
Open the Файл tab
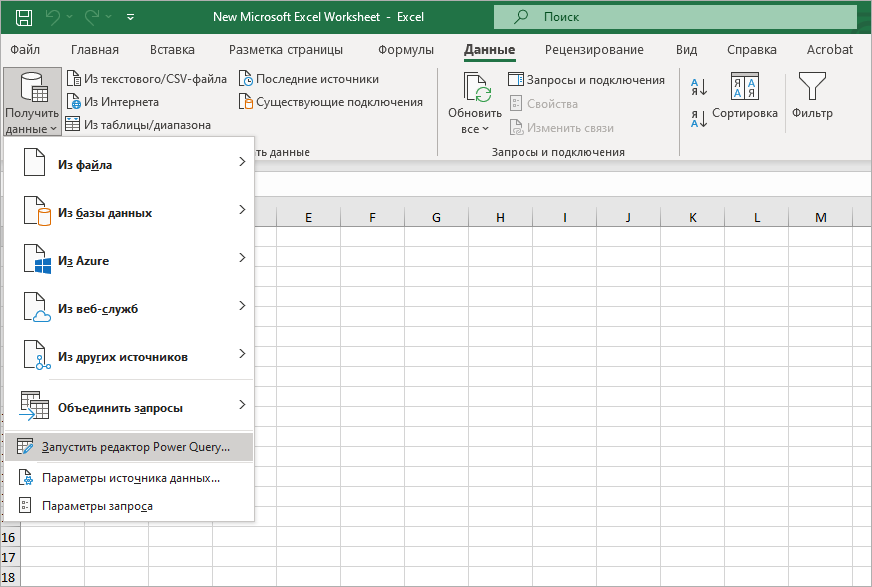(x=25, y=49)
